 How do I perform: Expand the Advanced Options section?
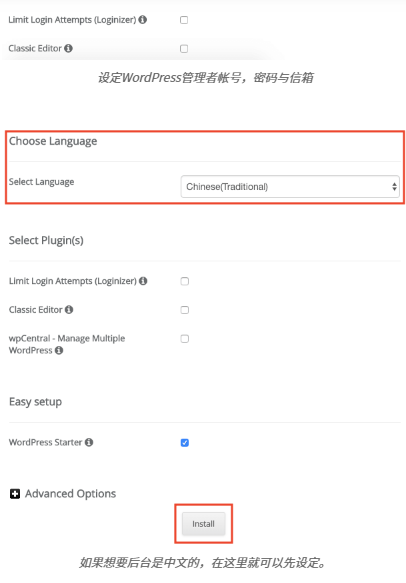point(70,494)
